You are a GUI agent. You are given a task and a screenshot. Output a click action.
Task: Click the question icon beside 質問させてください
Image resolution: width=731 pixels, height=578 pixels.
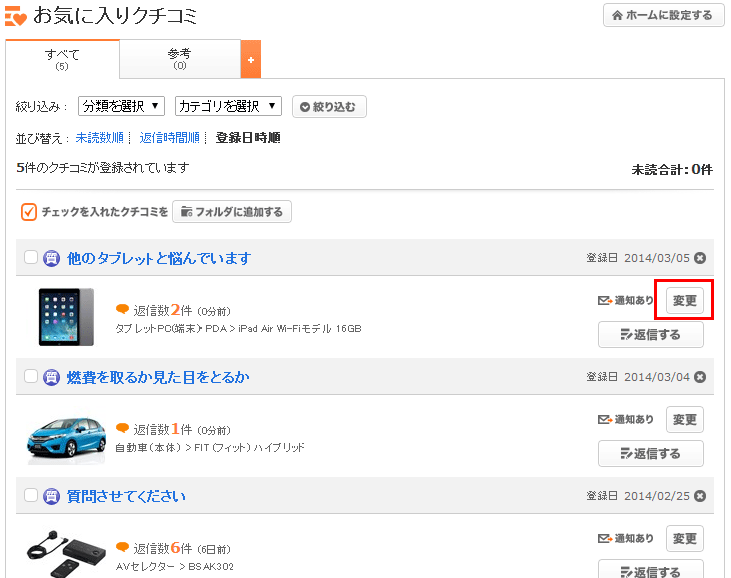(51, 496)
